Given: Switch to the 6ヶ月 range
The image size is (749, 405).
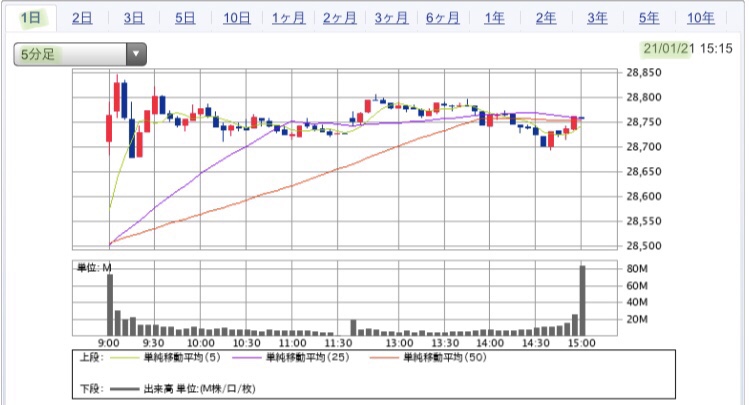Looking at the screenshot, I should (x=443, y=18).
